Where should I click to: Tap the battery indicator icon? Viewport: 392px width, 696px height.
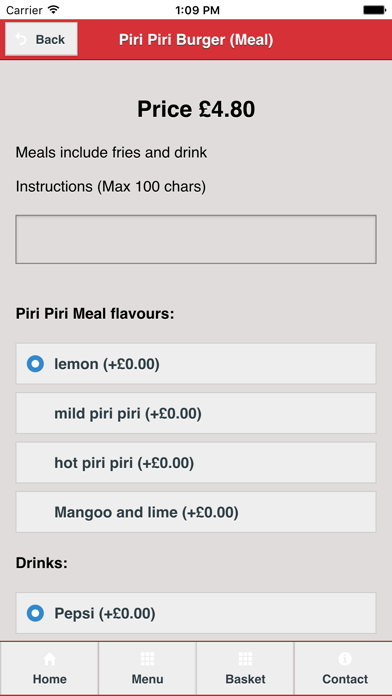[374, 10]
